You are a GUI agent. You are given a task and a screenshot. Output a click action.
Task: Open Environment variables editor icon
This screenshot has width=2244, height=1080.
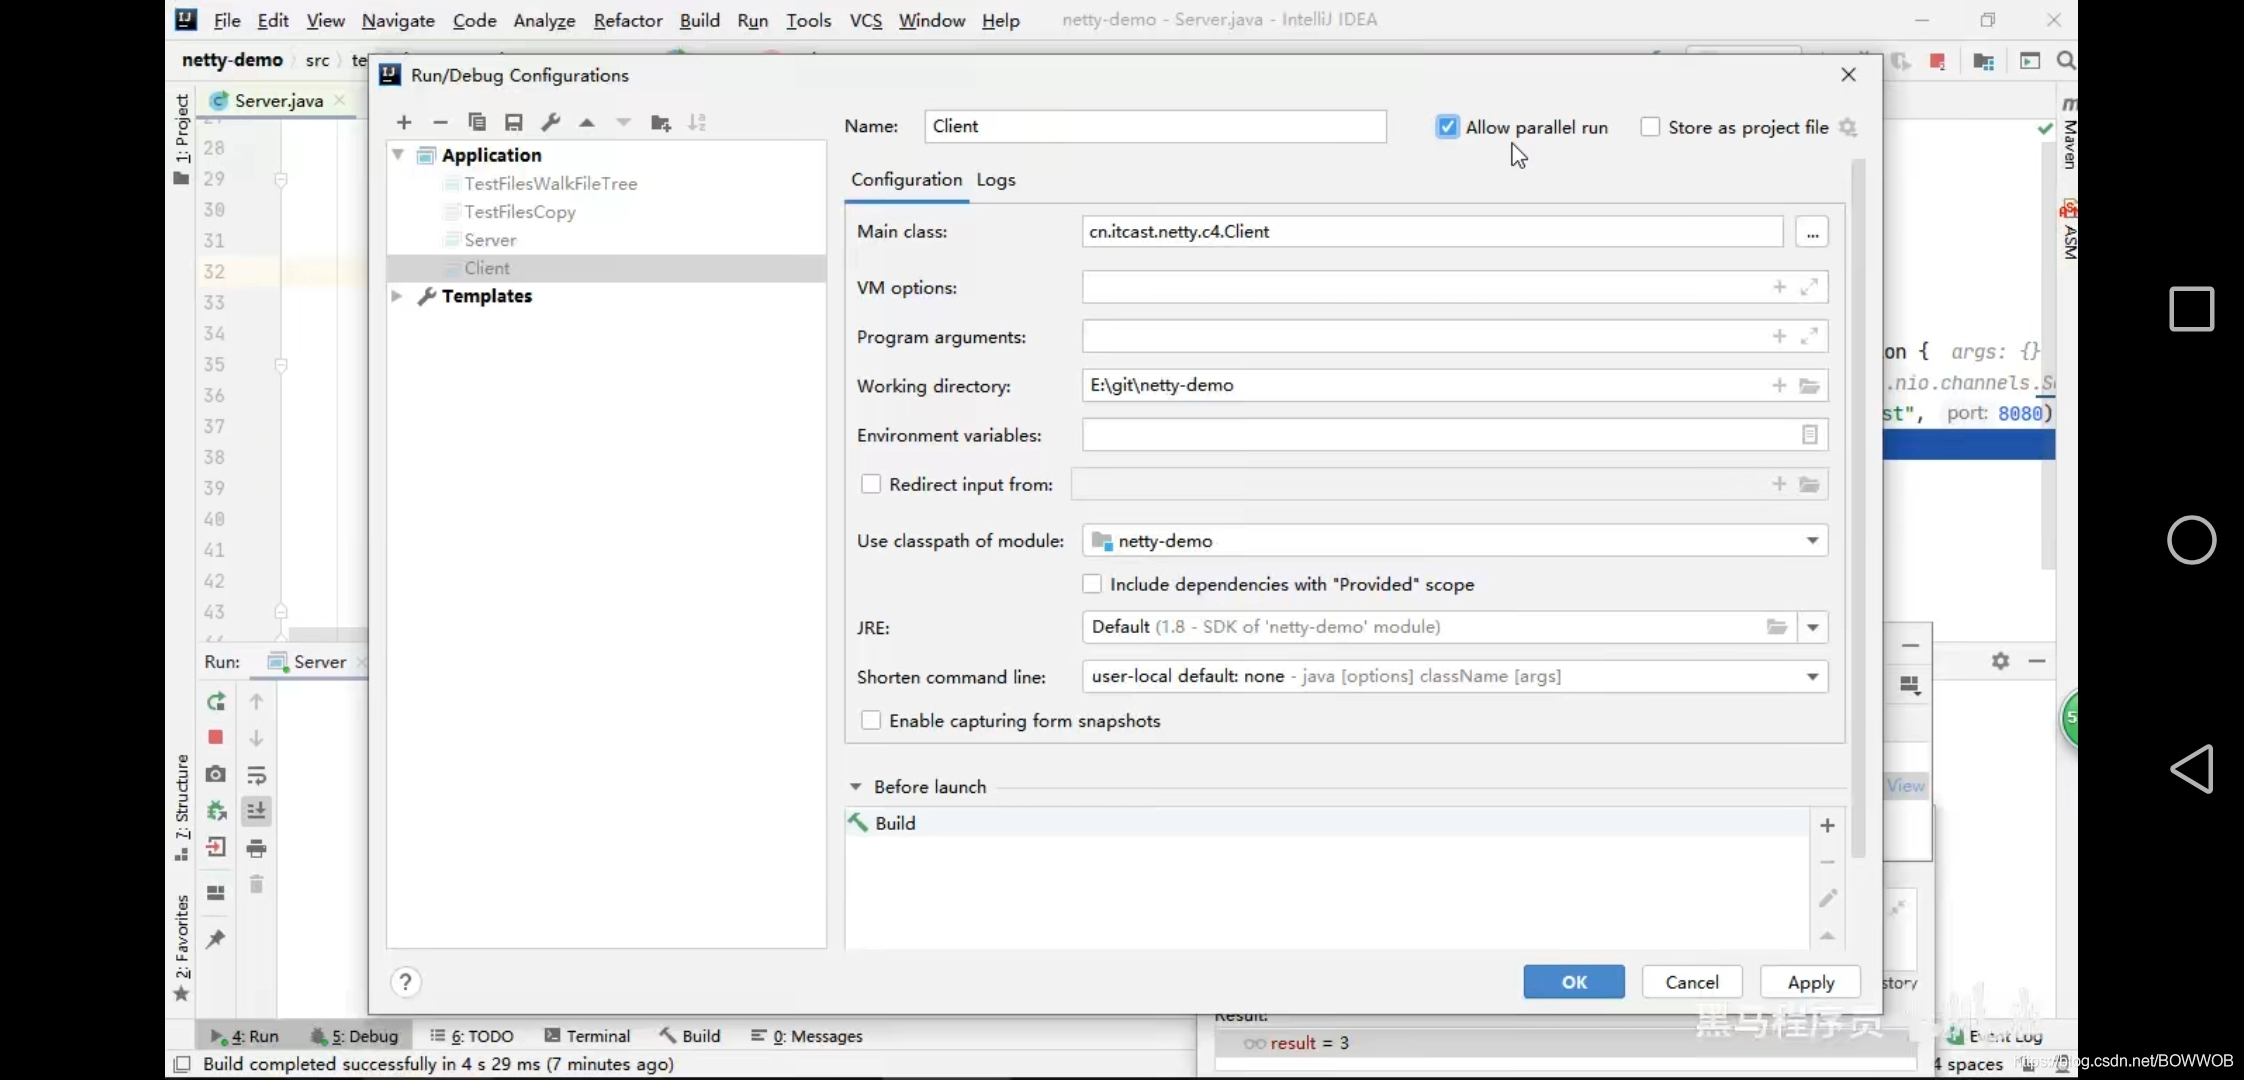1809,435
